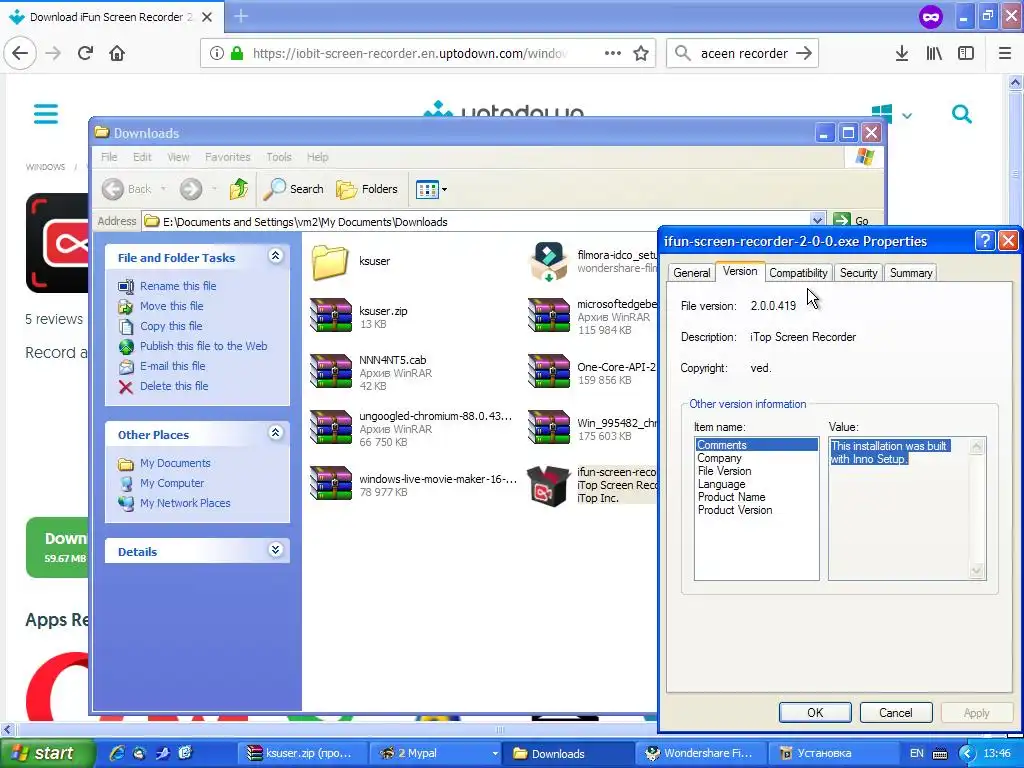Show browser downloads arrow icon

pos(901,54)
